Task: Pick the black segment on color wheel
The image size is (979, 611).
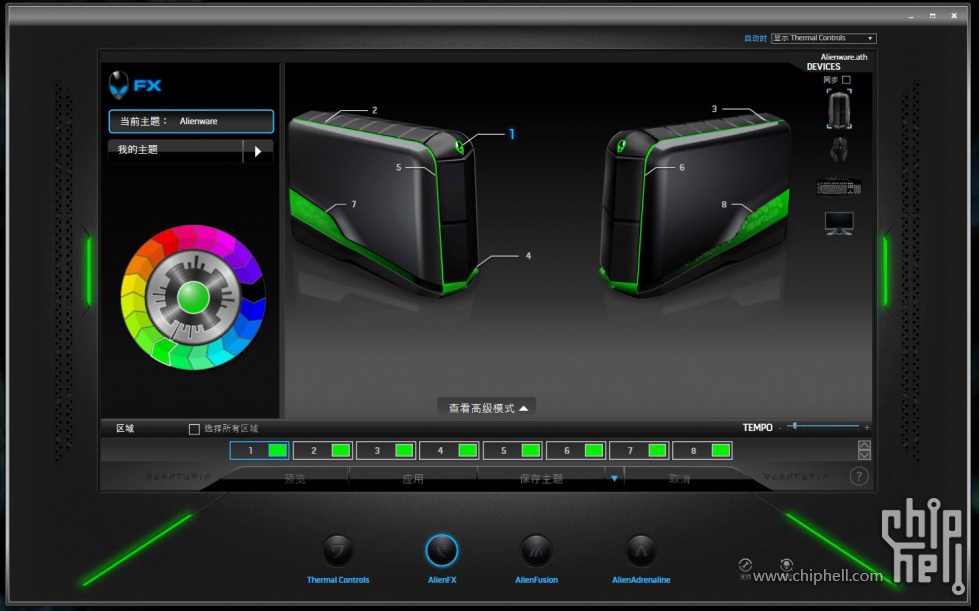Action: tap(253, 290)
